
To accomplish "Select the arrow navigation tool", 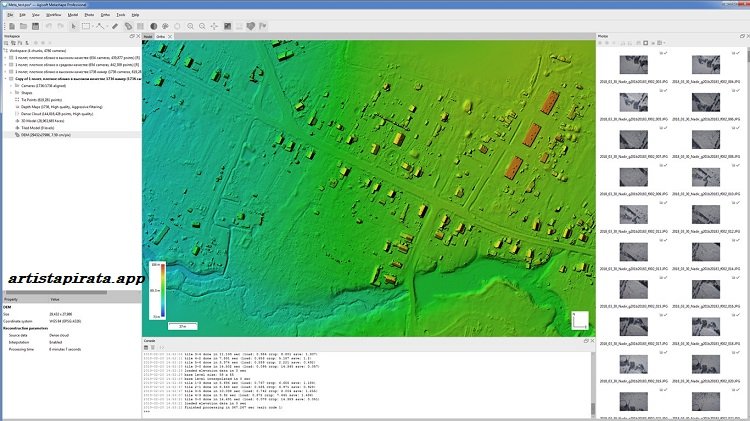I will coord(73,25).
